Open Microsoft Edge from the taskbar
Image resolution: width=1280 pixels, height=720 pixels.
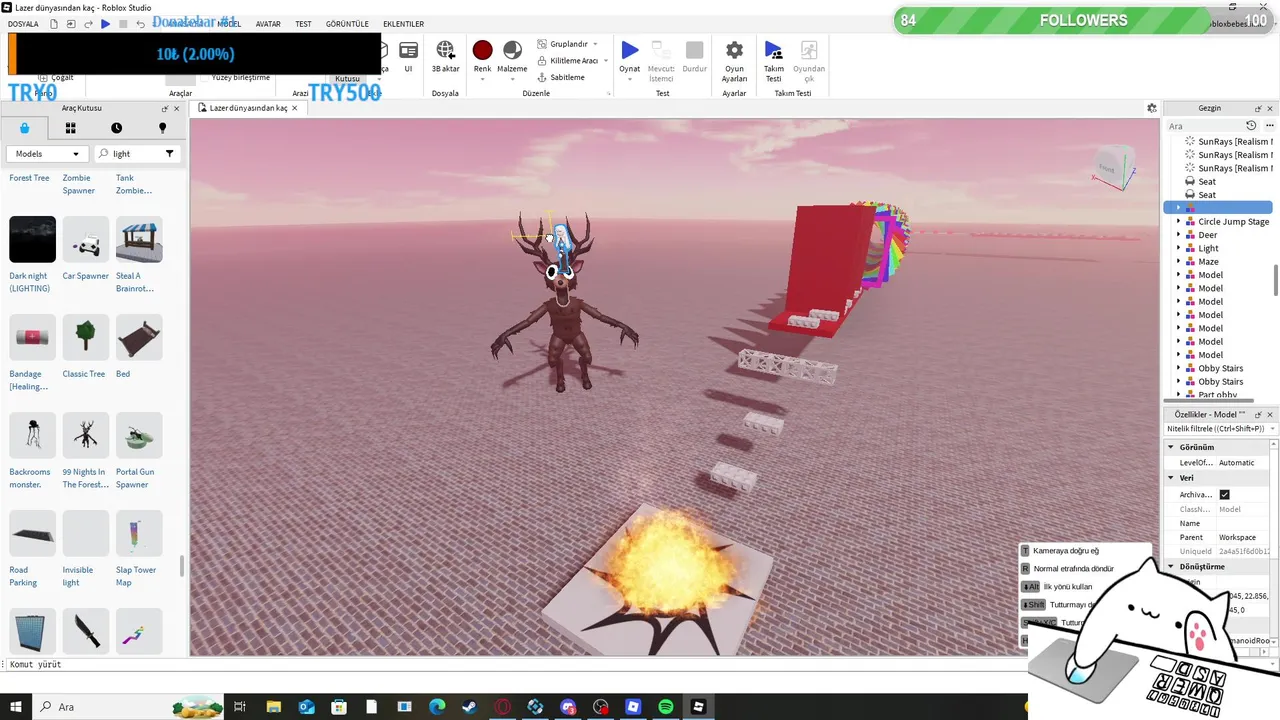pyautogui.click(x=437, y=707)
